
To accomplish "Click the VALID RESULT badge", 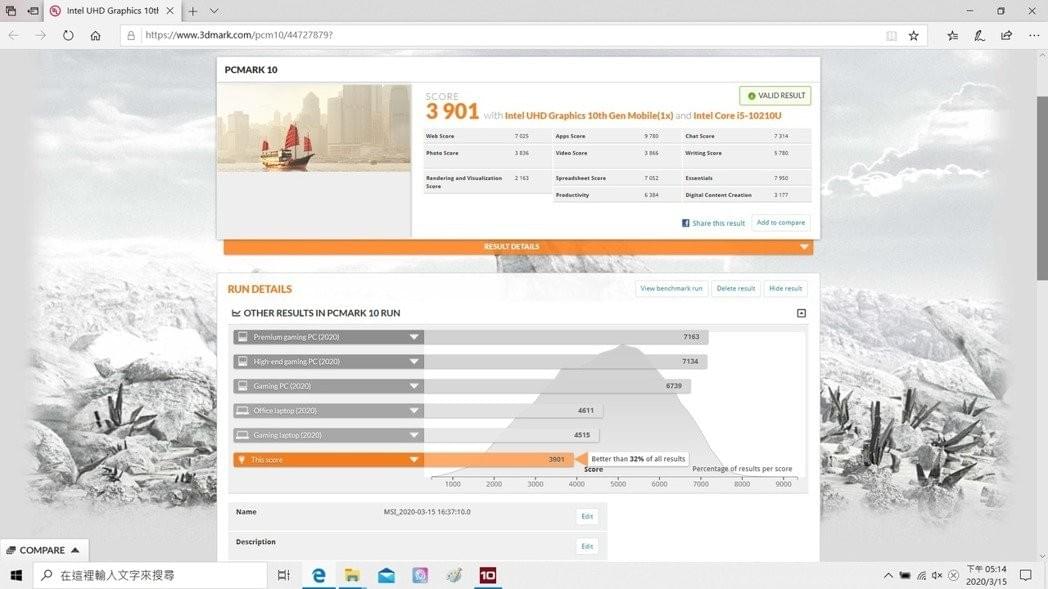I will coord(775,96).
